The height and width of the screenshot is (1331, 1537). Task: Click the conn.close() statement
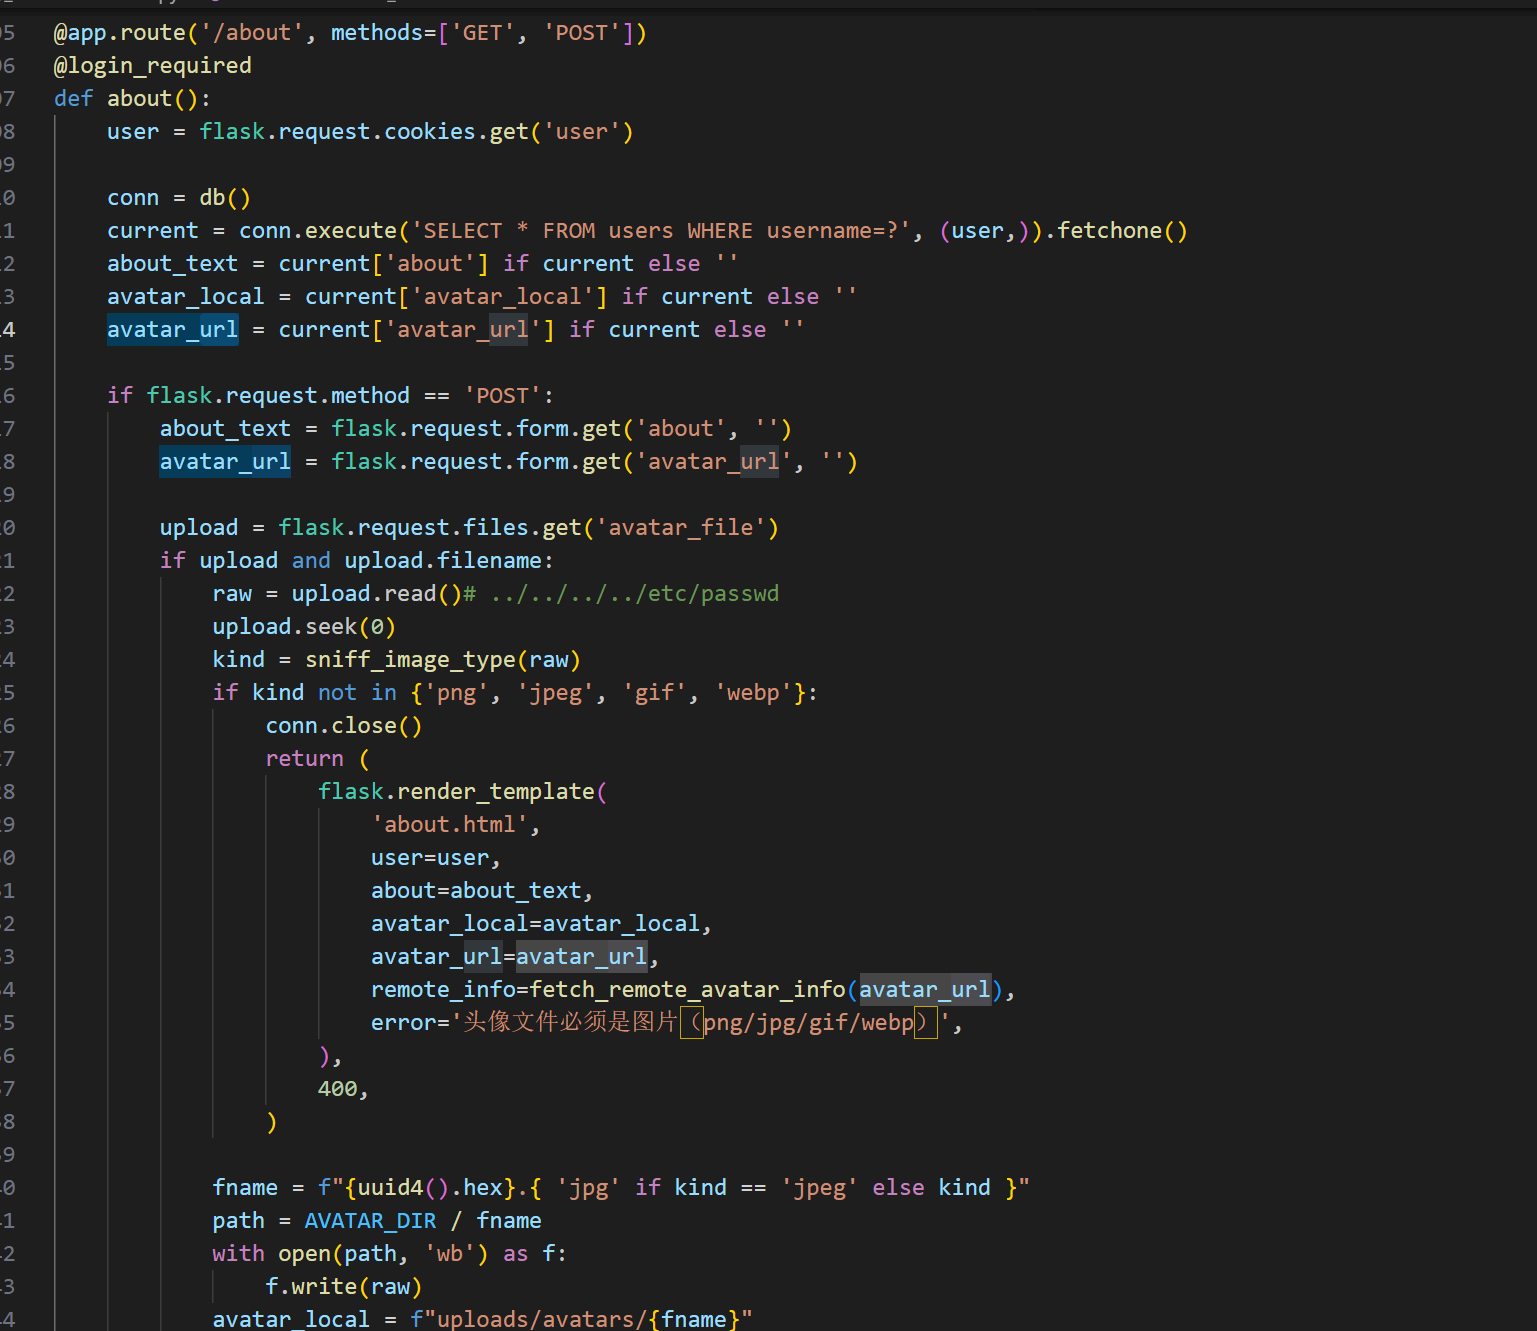coord(343,726)
